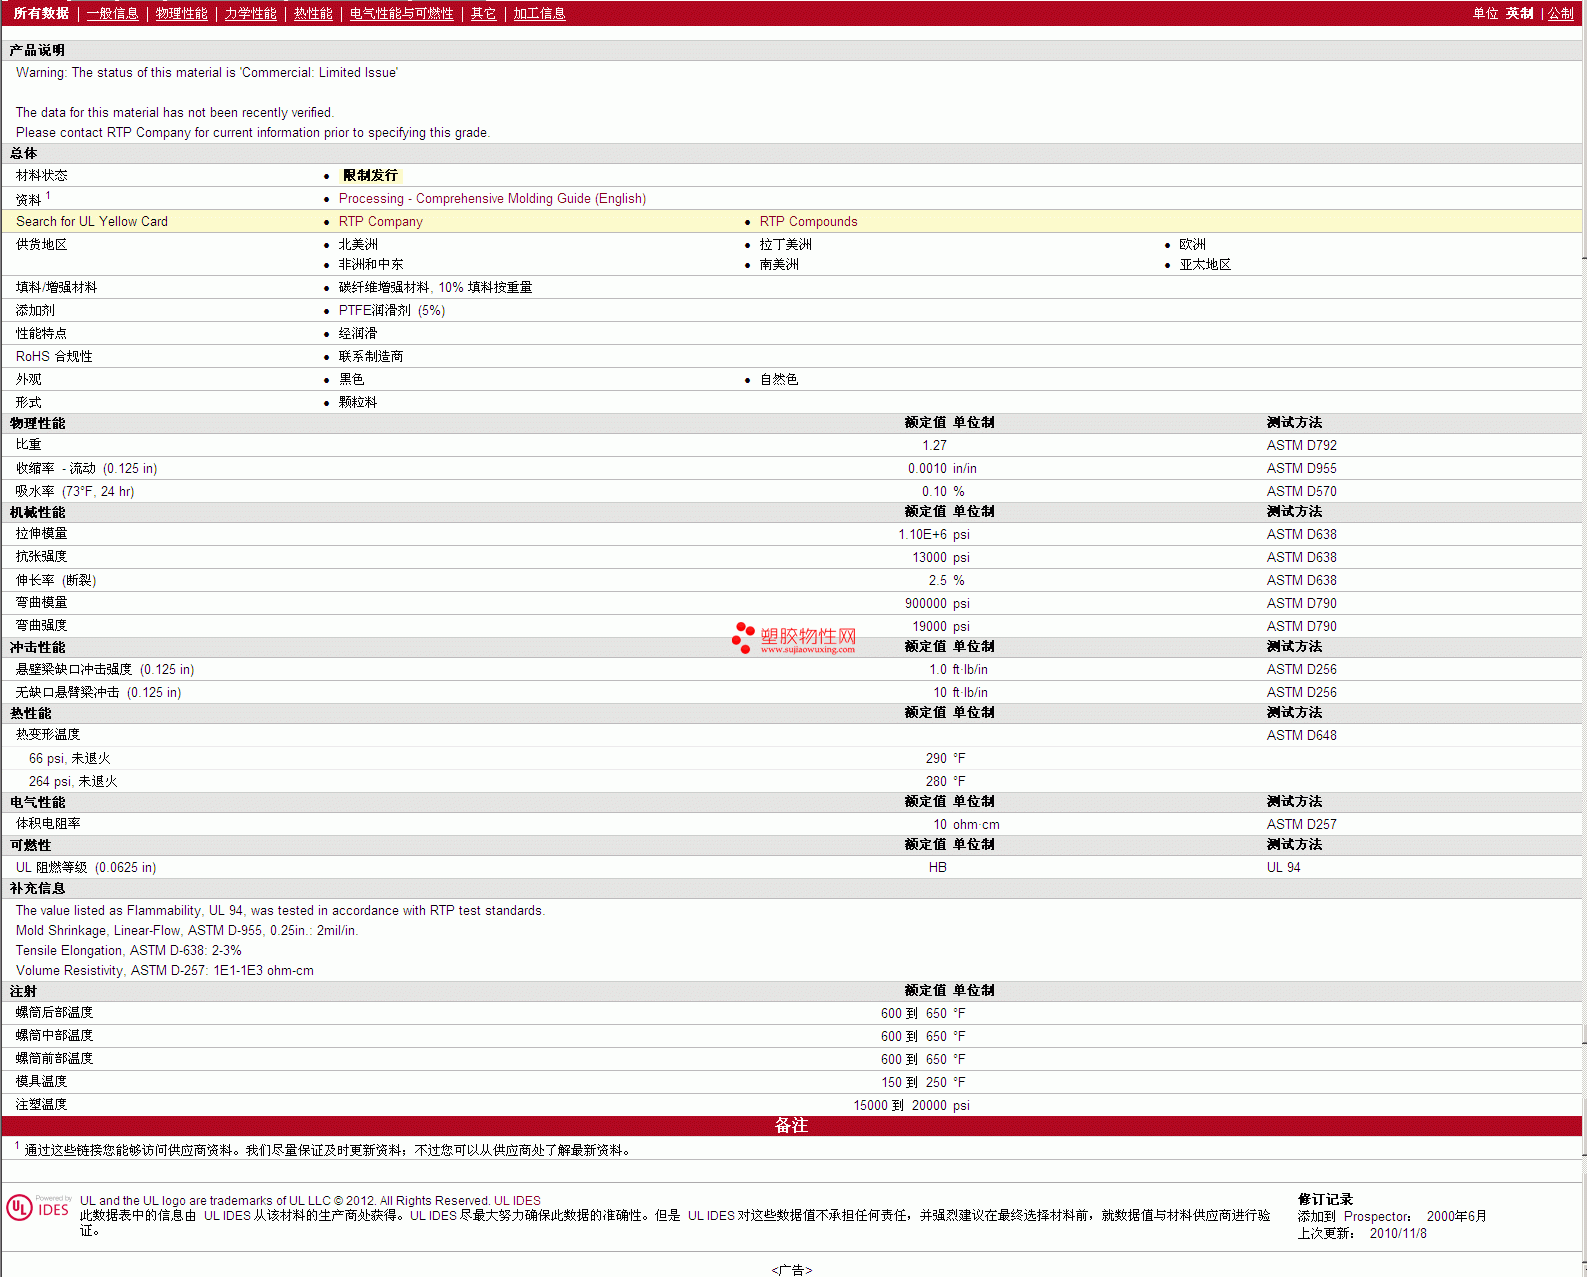1587x1277 pixels.
Task: Select the 所有数据 tab
Action: [x=41, y=14]
